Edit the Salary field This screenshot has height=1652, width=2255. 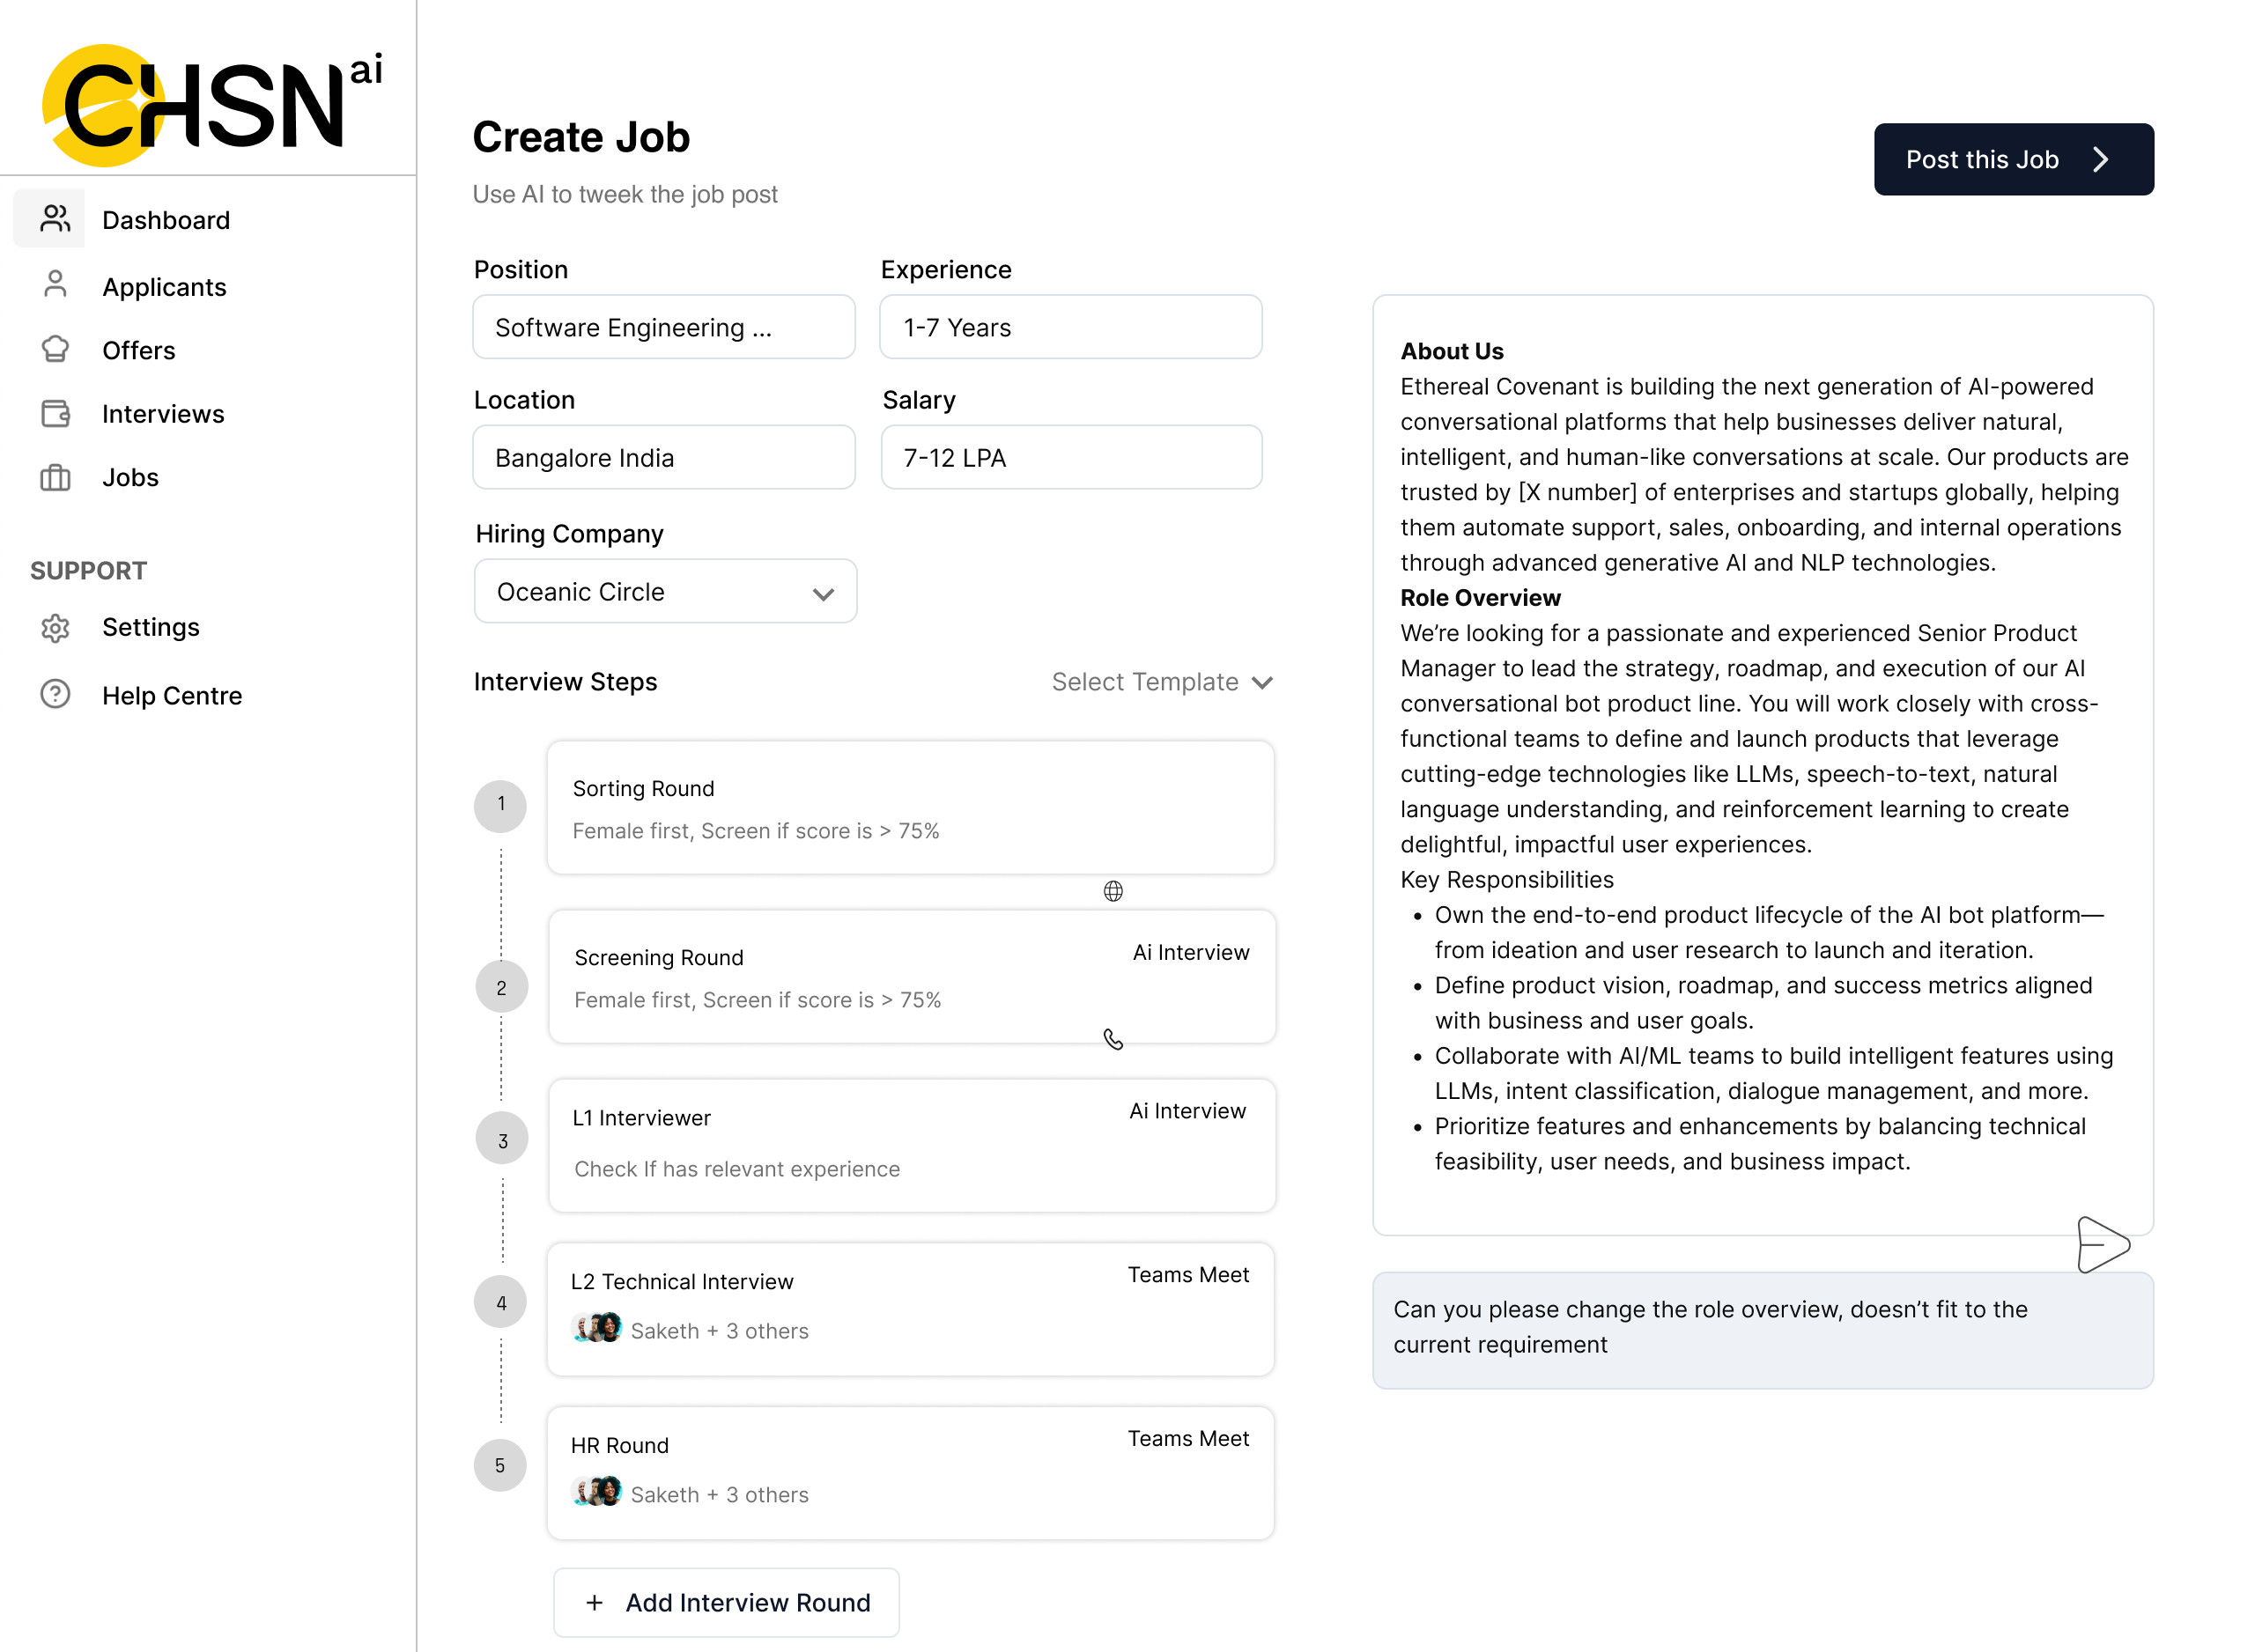pos(1071,458)
